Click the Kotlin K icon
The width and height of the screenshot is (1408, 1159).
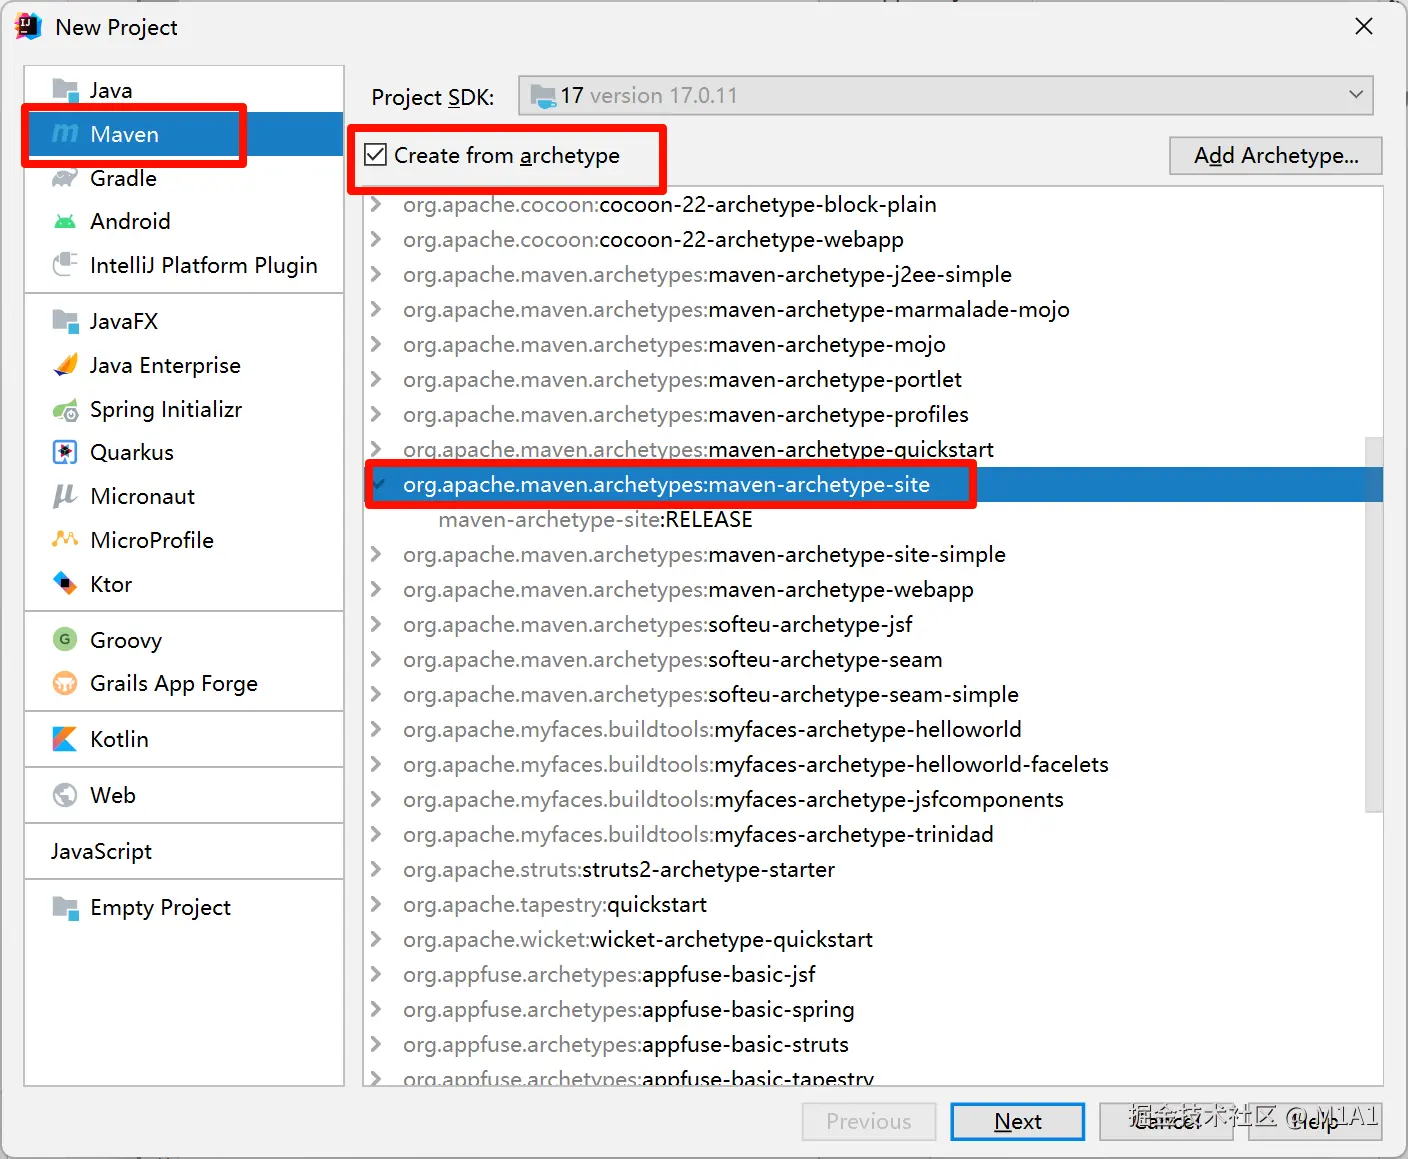pos(65,739)
